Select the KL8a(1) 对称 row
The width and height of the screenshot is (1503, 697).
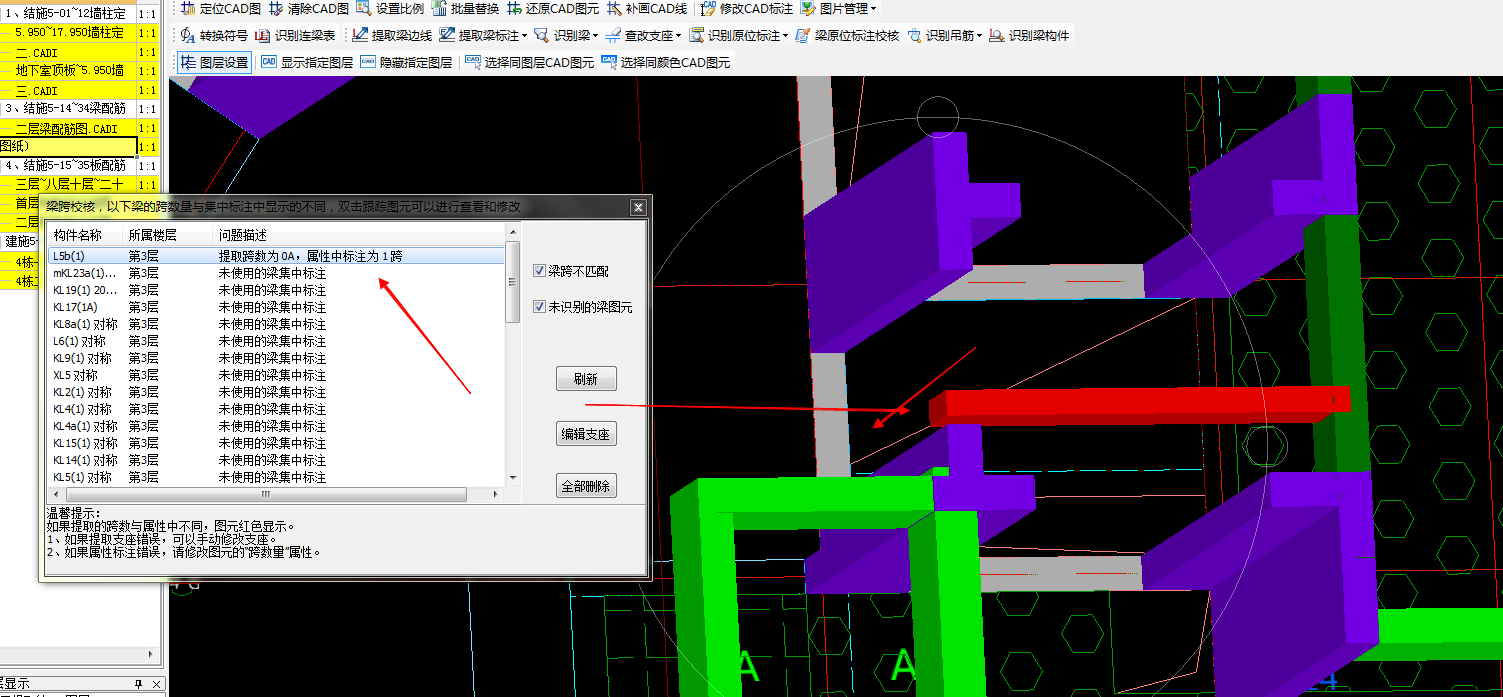point(277,324)
